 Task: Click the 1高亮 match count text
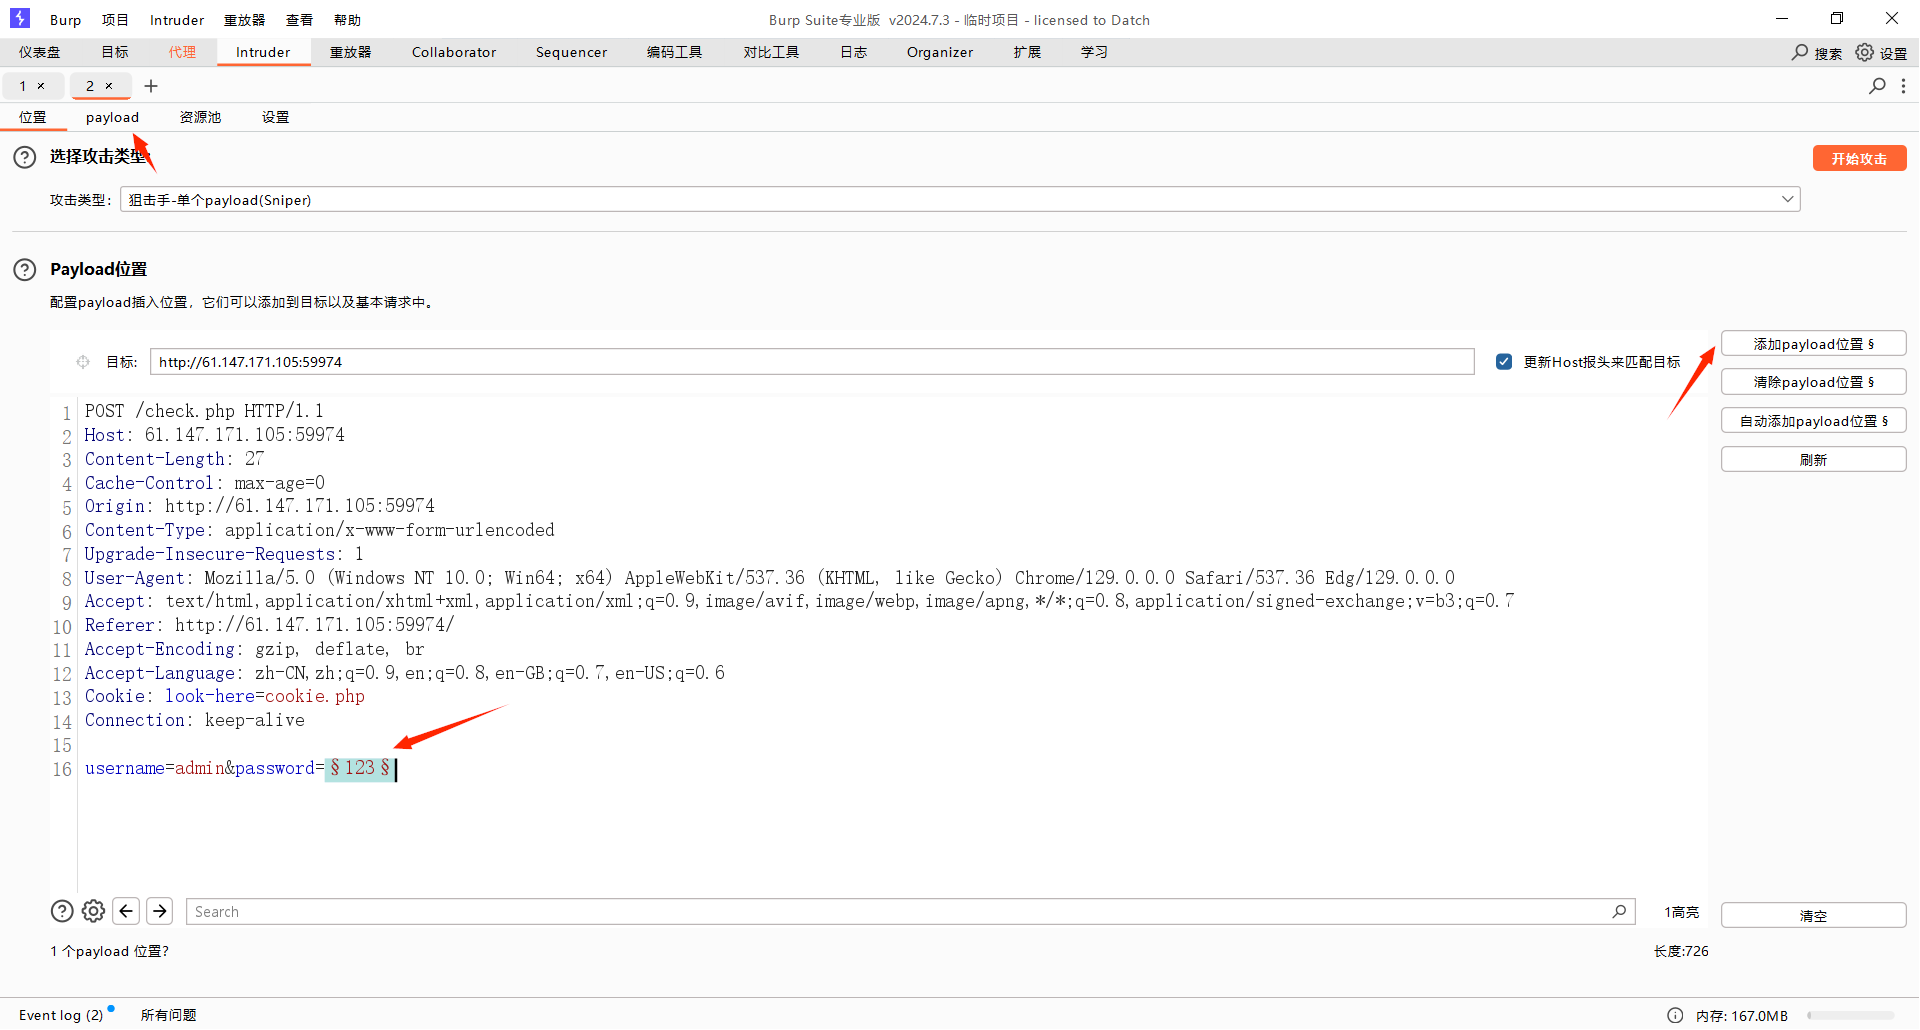coord(1681,911)
